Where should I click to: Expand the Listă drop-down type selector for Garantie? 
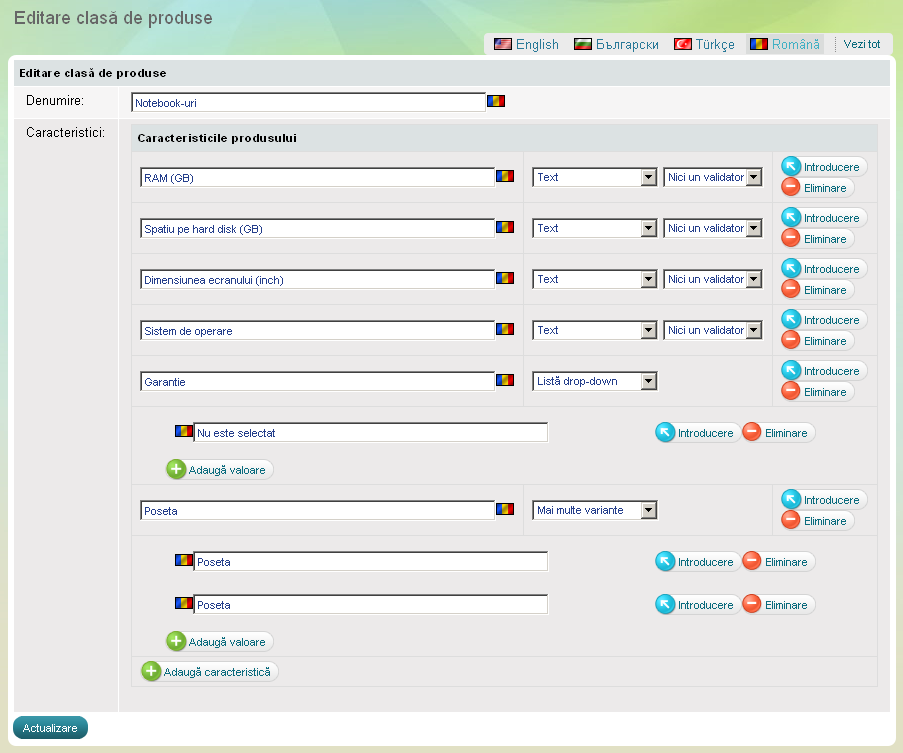click(x=594, y=381)
